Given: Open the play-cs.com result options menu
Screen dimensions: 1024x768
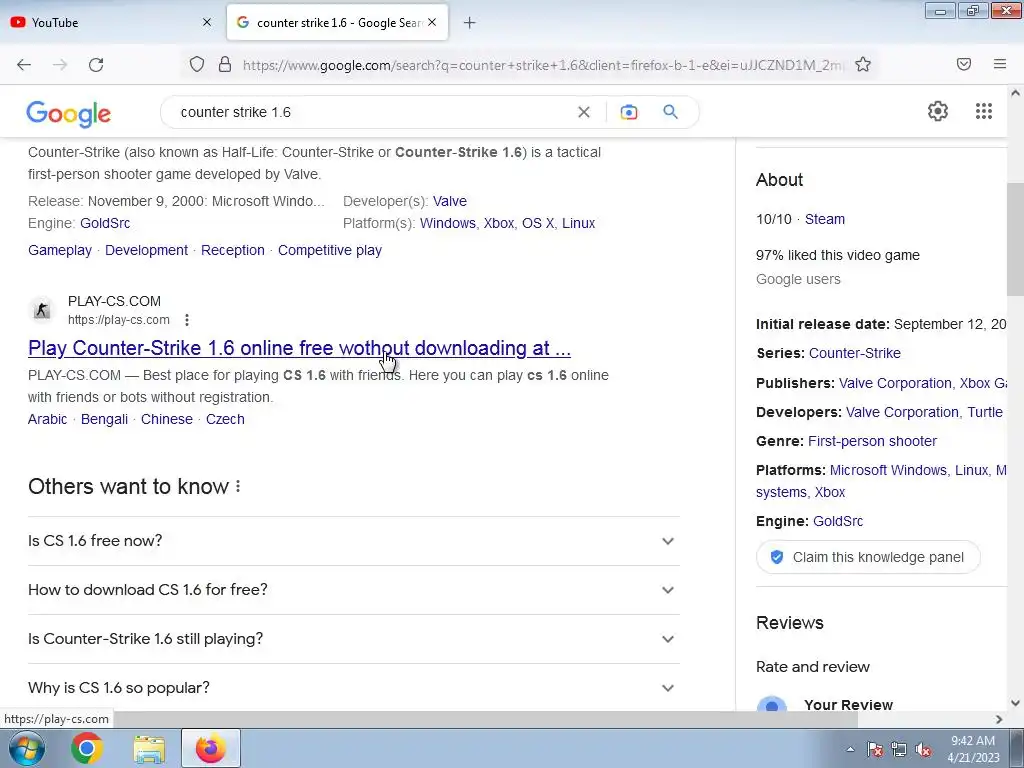Looking at the screenshot, I should [187, 320].
